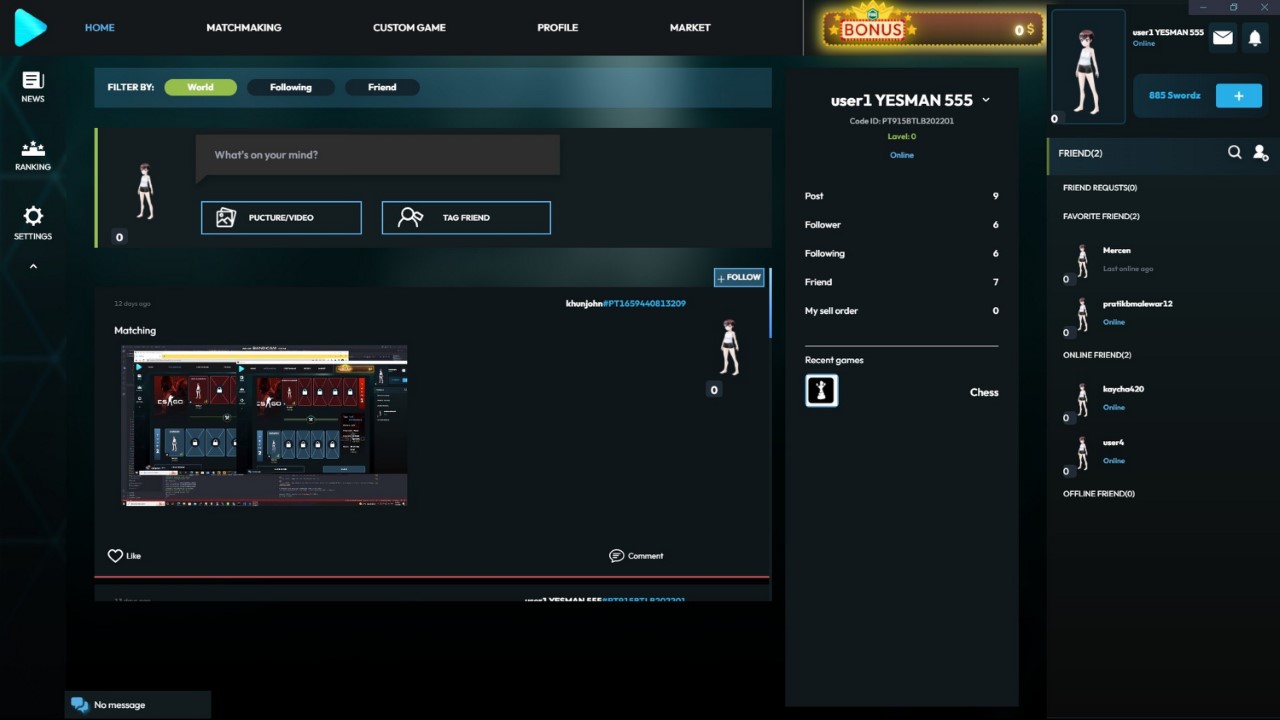This screenshot has height=720, width=1280.
Task: Open the Market tab
Action: (690, 27)
